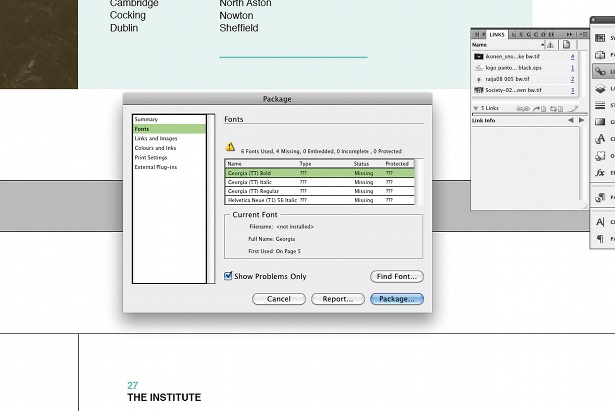Screen dimensions: 615x411
Task: Open page link 1 for logo panto black.eps
Action: (572, 68)
